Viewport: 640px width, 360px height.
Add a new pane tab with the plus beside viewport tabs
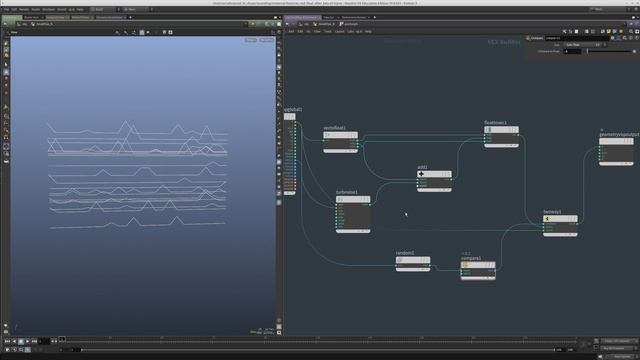(130, 17)
